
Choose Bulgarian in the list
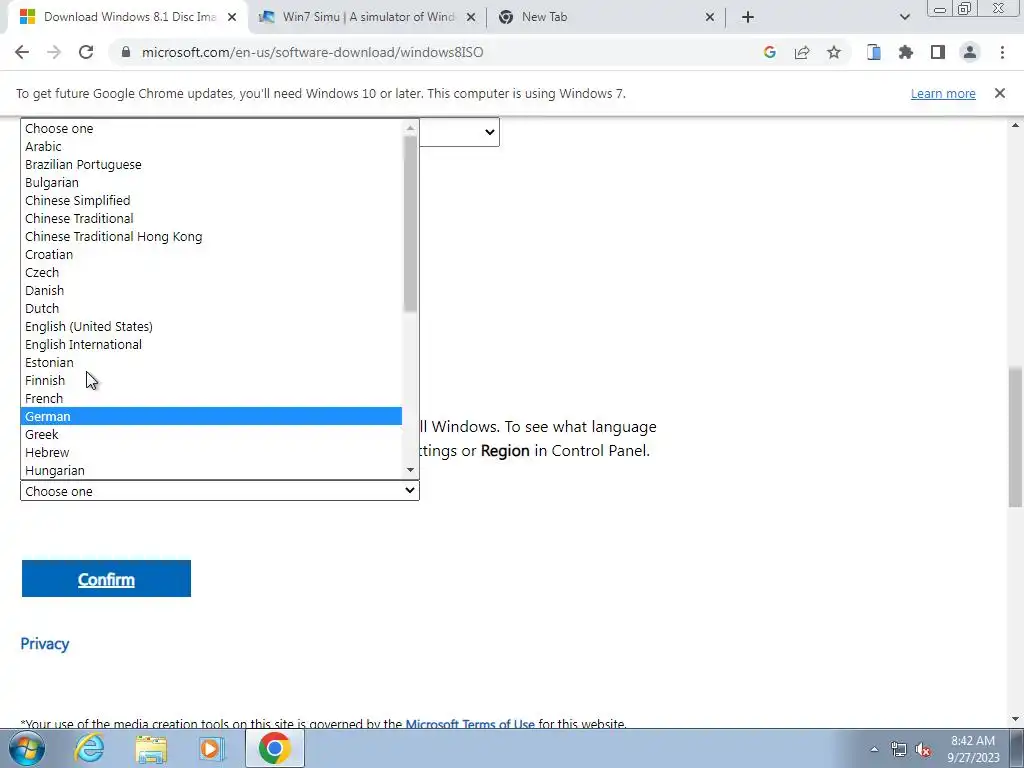pyautogui.click(x=211, y=182)
